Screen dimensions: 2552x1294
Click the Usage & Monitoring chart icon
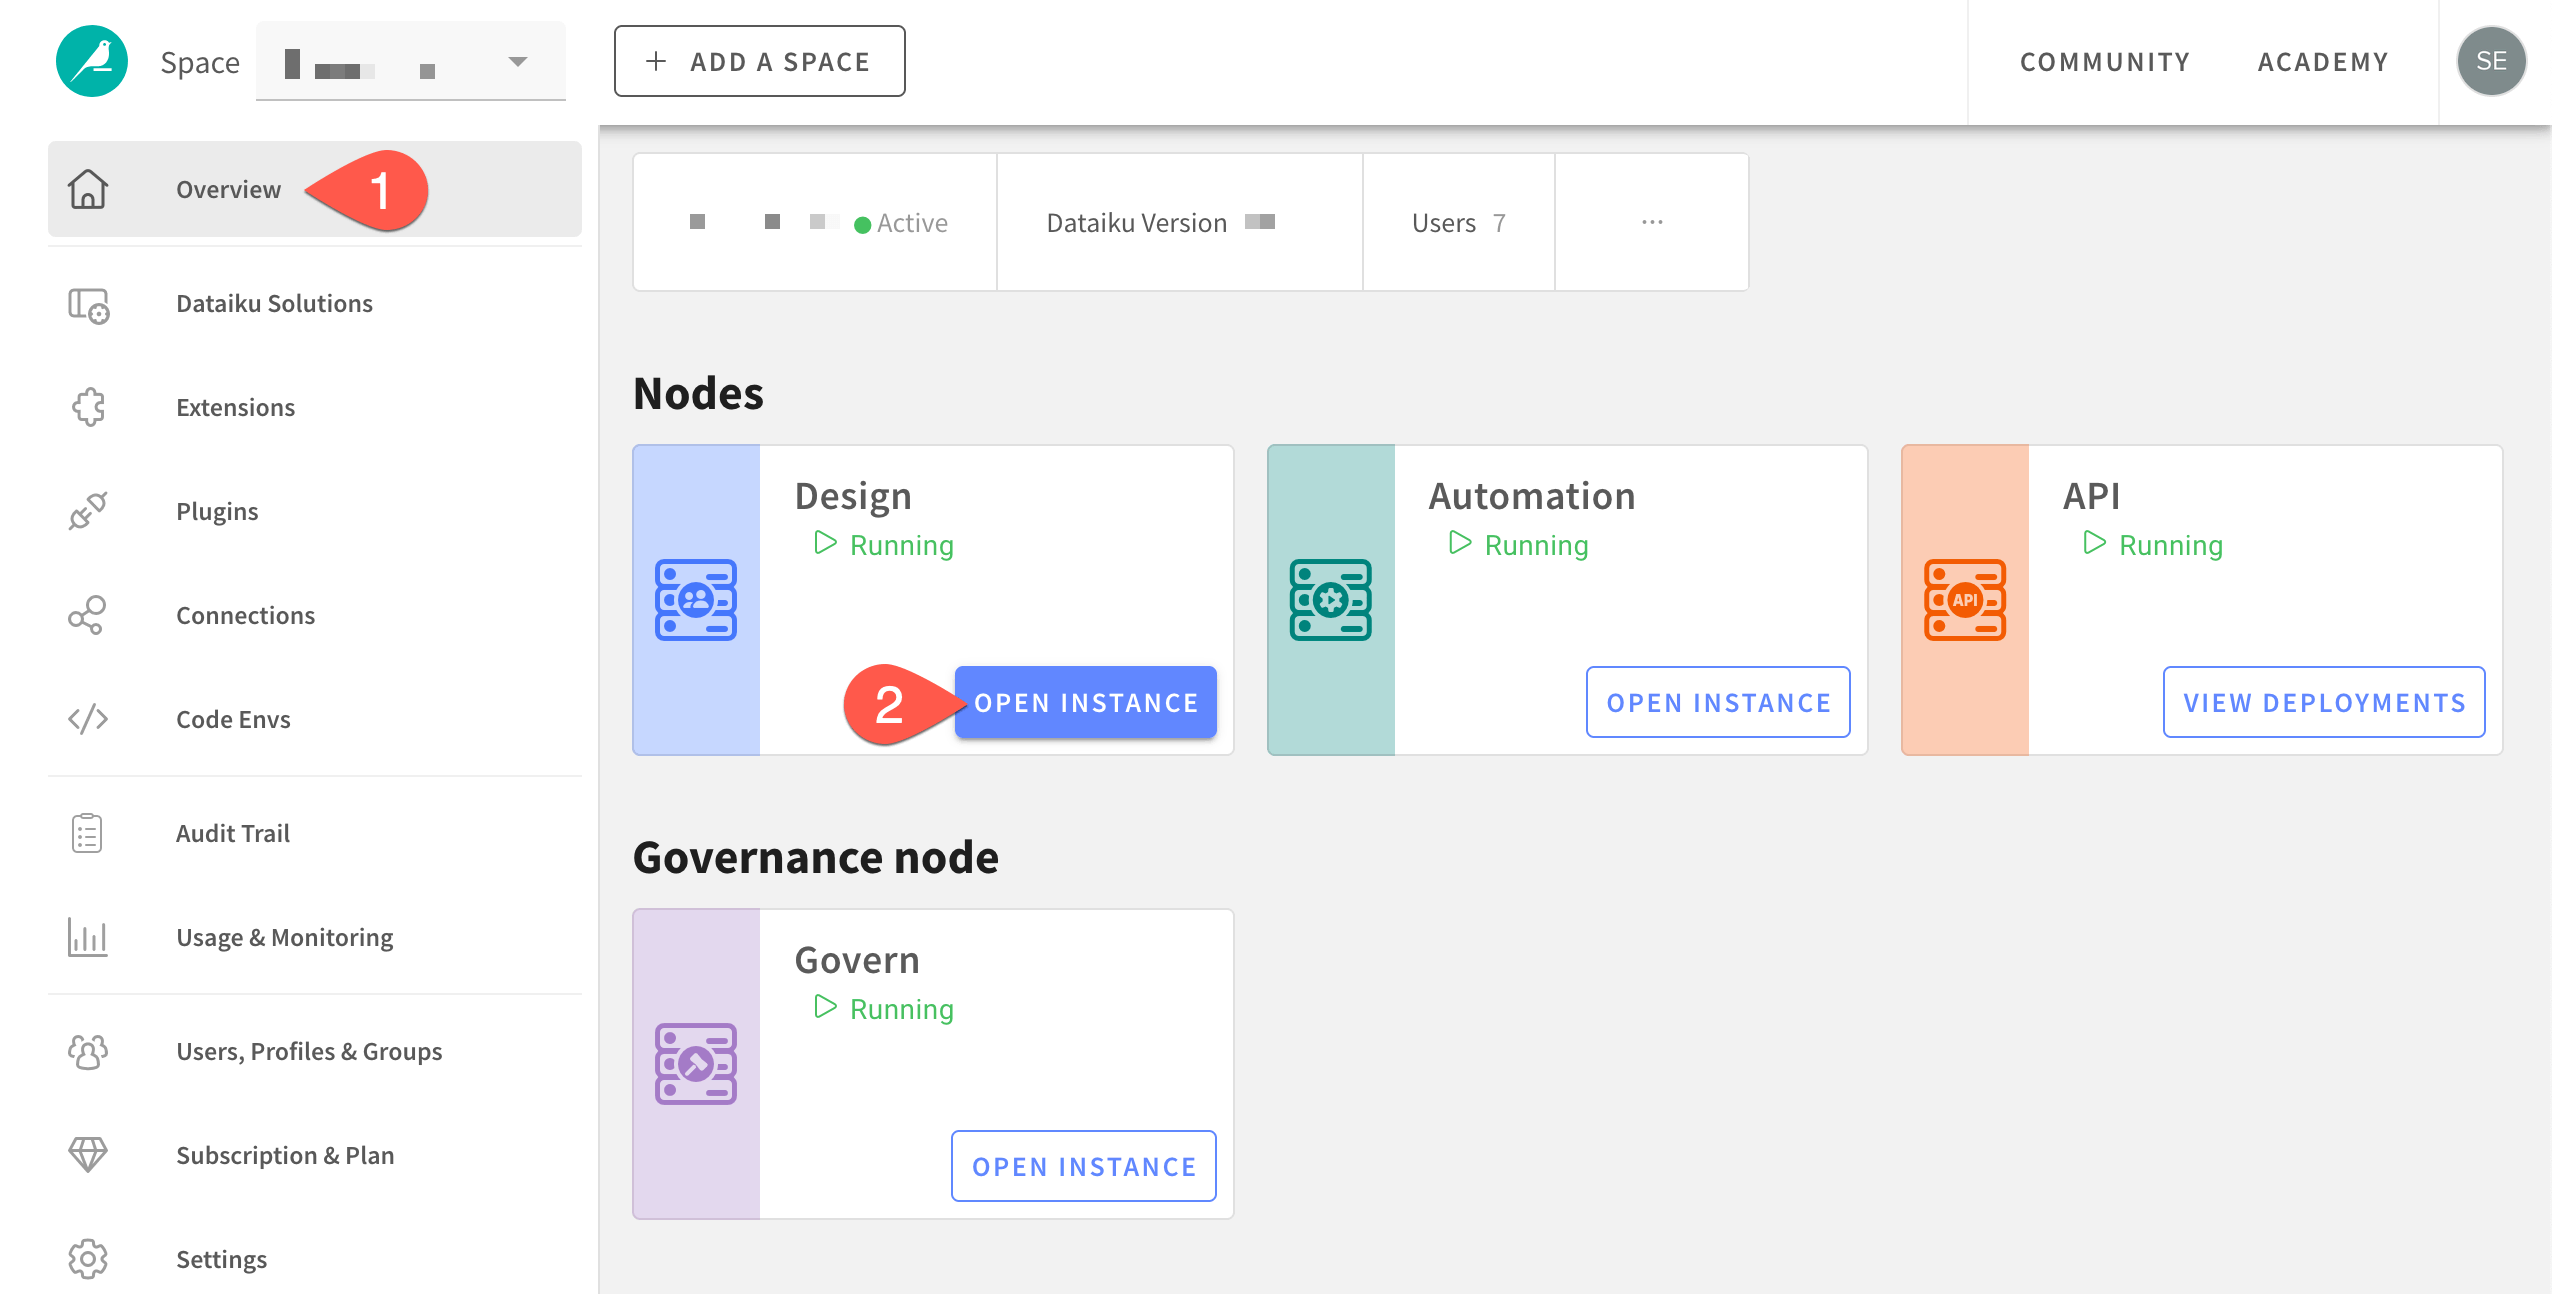[x=88, y=937]
